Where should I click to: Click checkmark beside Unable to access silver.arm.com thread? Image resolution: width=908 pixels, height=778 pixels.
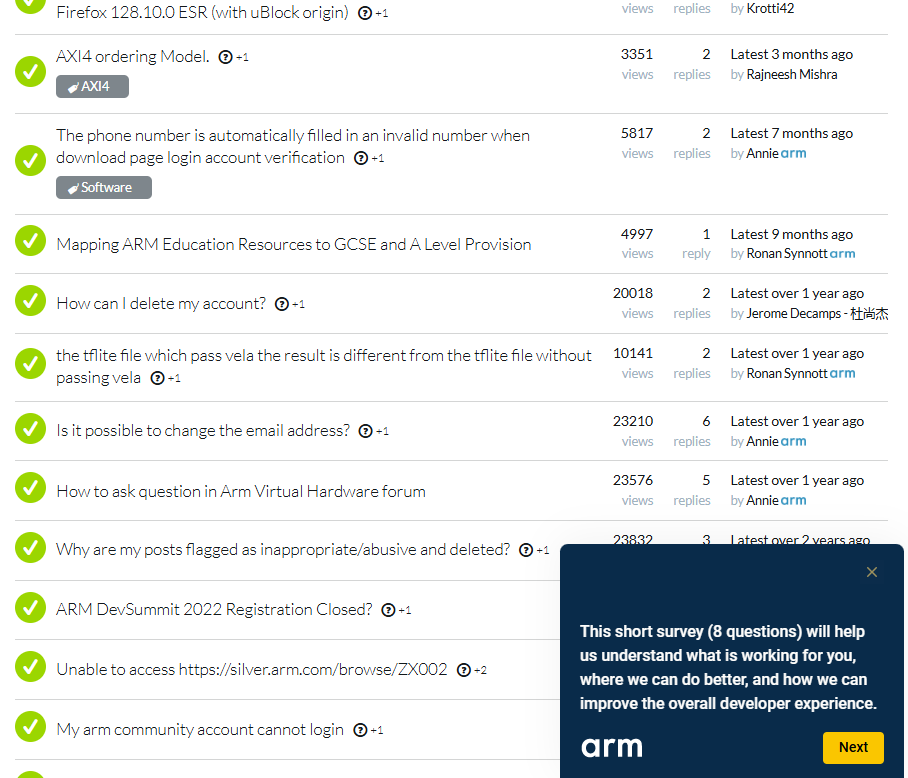30,667
